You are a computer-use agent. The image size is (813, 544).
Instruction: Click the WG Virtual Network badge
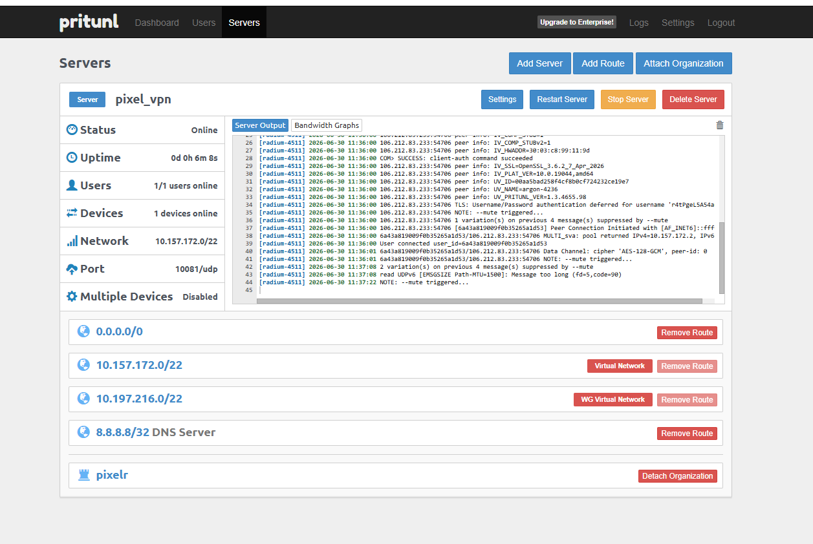612,400
